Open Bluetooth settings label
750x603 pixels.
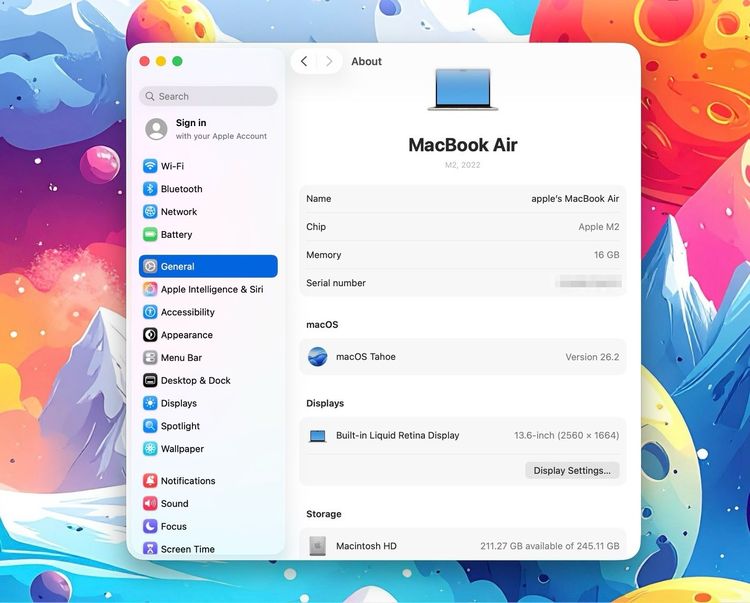click(x=181, y=189)
